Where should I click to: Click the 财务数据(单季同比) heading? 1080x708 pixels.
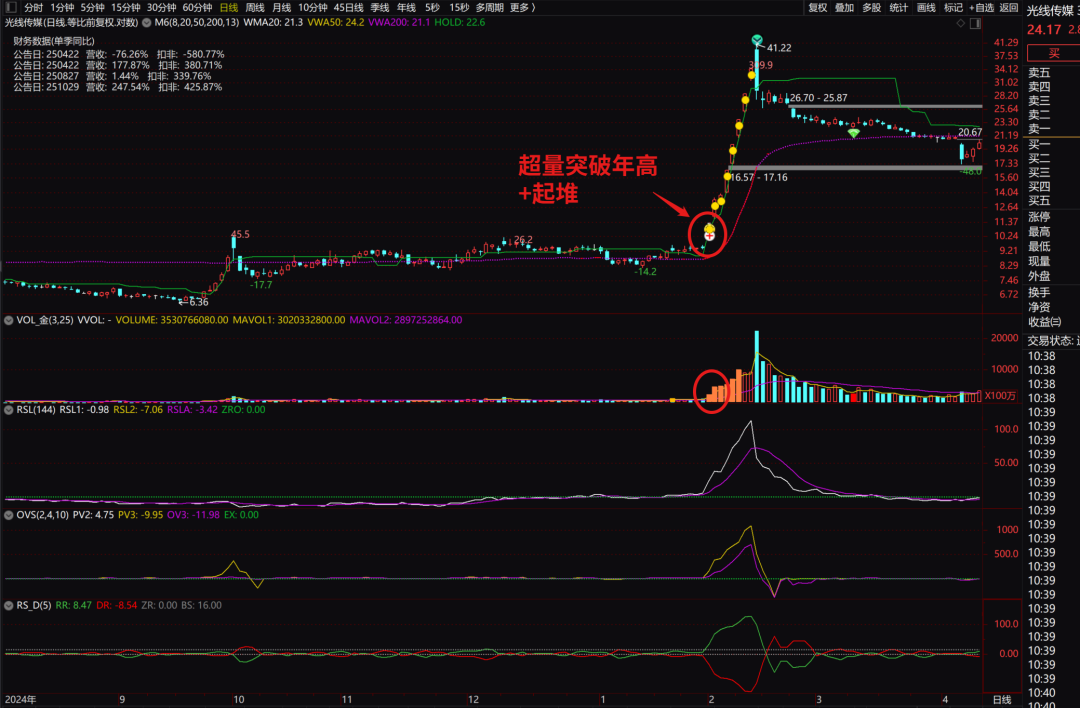pyautogui.click(x=54, y=41)
